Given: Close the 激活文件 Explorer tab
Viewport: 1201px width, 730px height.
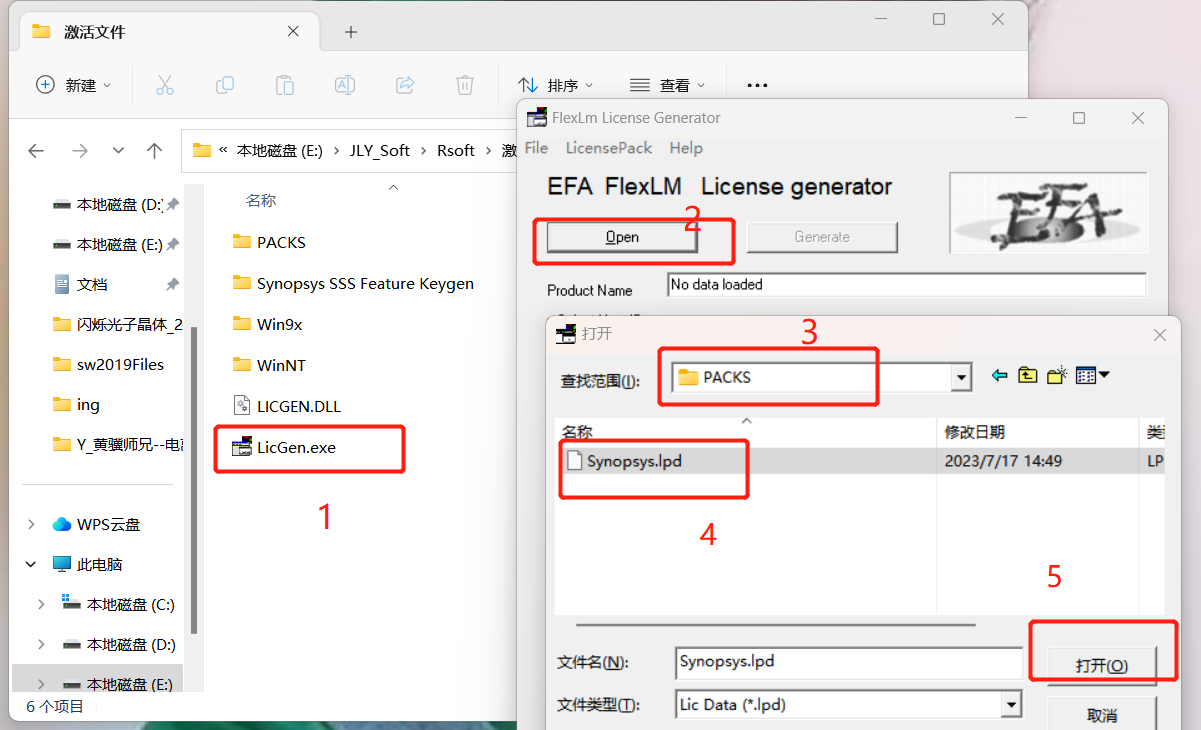Looking at the screenshot, I should pos(293,31).
